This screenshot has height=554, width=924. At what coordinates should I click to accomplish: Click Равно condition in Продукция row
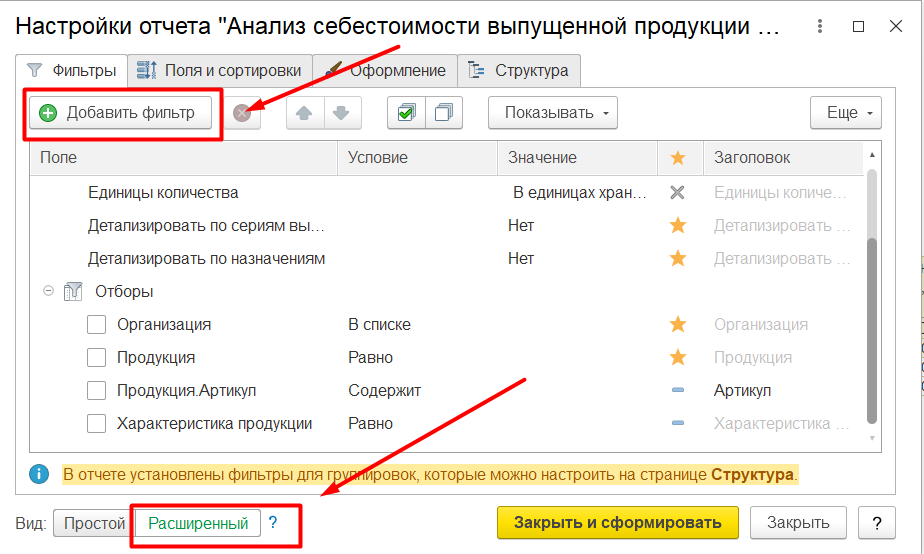pos(371,358)
